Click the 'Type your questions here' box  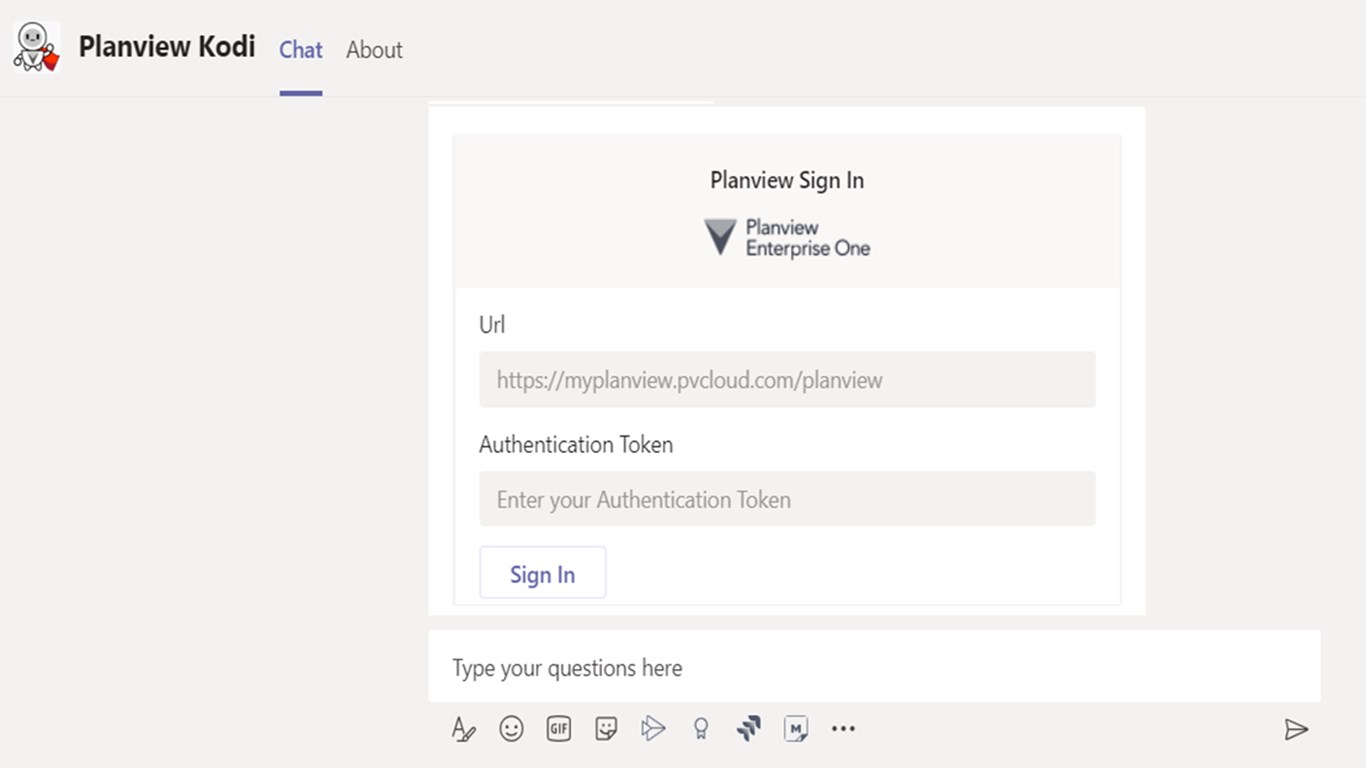874,667
